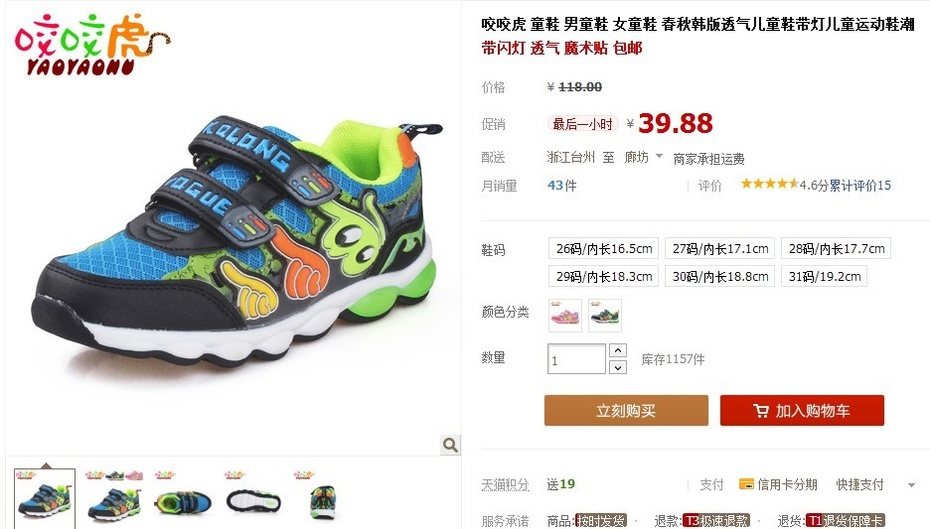Click the 立刻购买 buy now button
Screen dimensions: 930x529
[x=626, y=410]
